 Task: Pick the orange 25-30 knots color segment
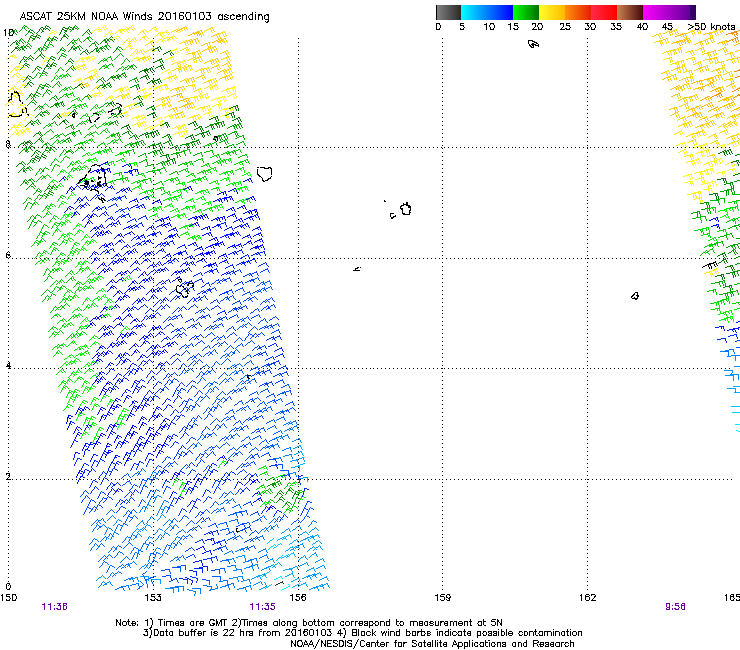[x=578, y=12]
